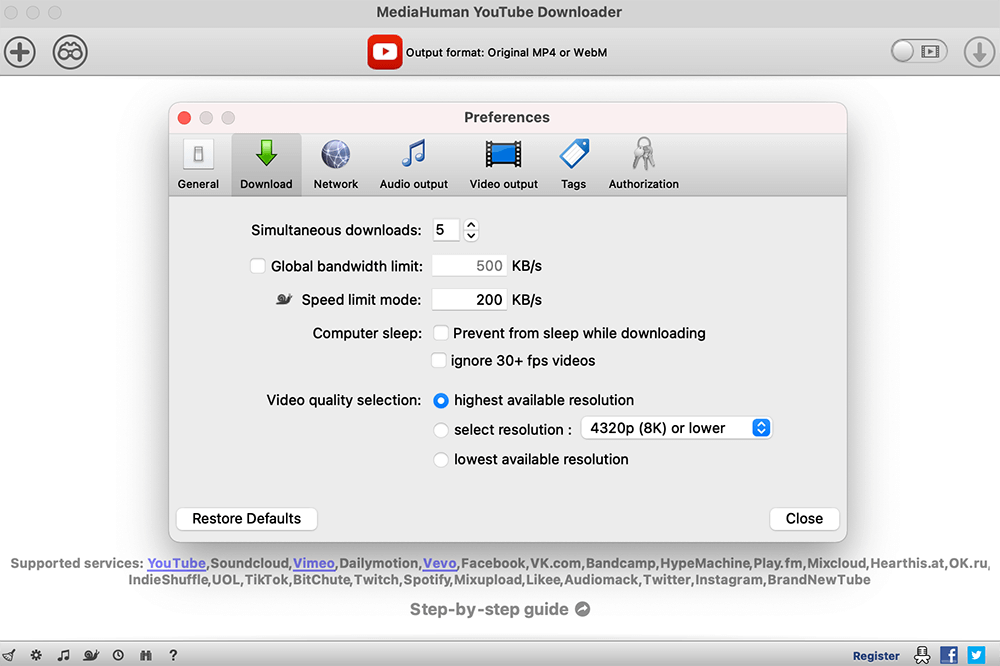Check Prevent from sleep while downloading
The image size is (1000, 666).
click(440, 333)
